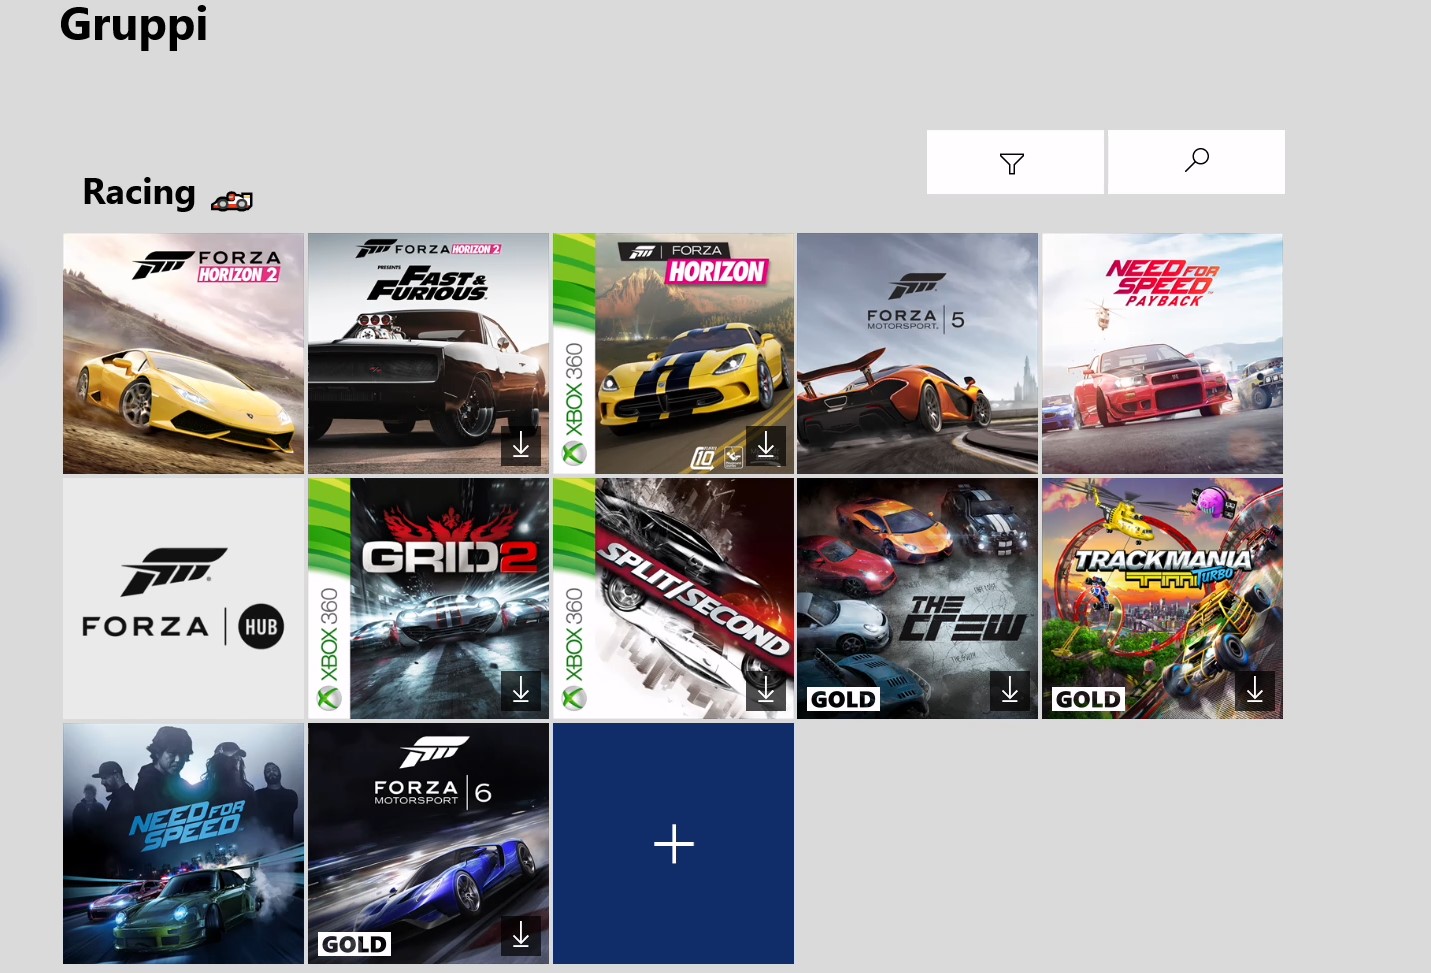Click Xbox 360 banner on GRID 2 tile

coord(329,598)
